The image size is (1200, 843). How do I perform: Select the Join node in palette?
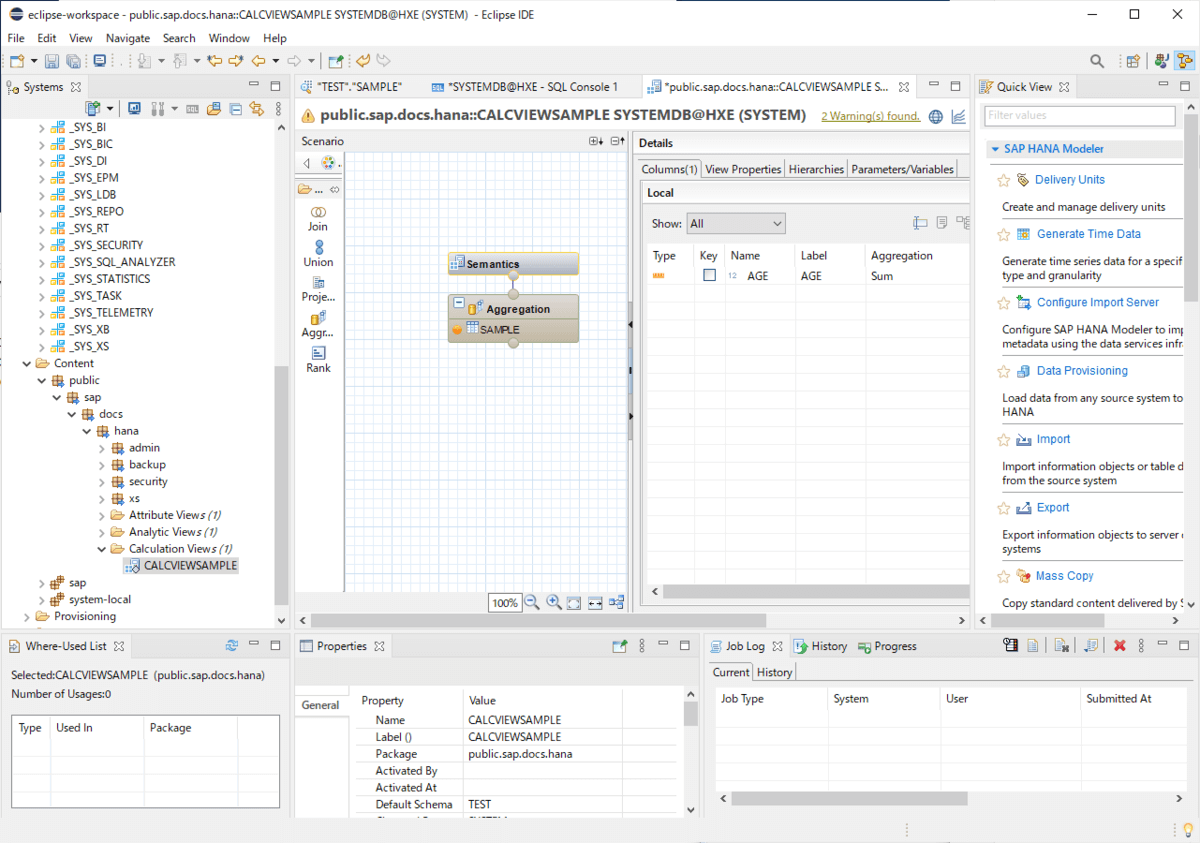click(318, 218)
